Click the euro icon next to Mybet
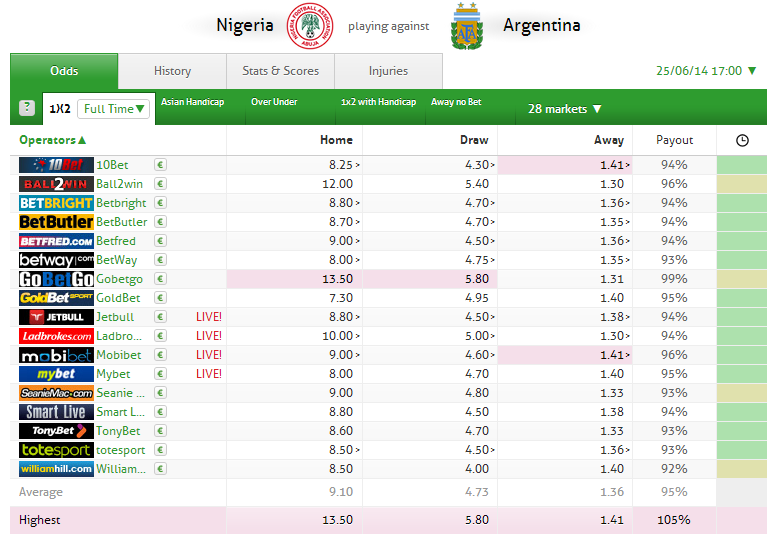 160,374
